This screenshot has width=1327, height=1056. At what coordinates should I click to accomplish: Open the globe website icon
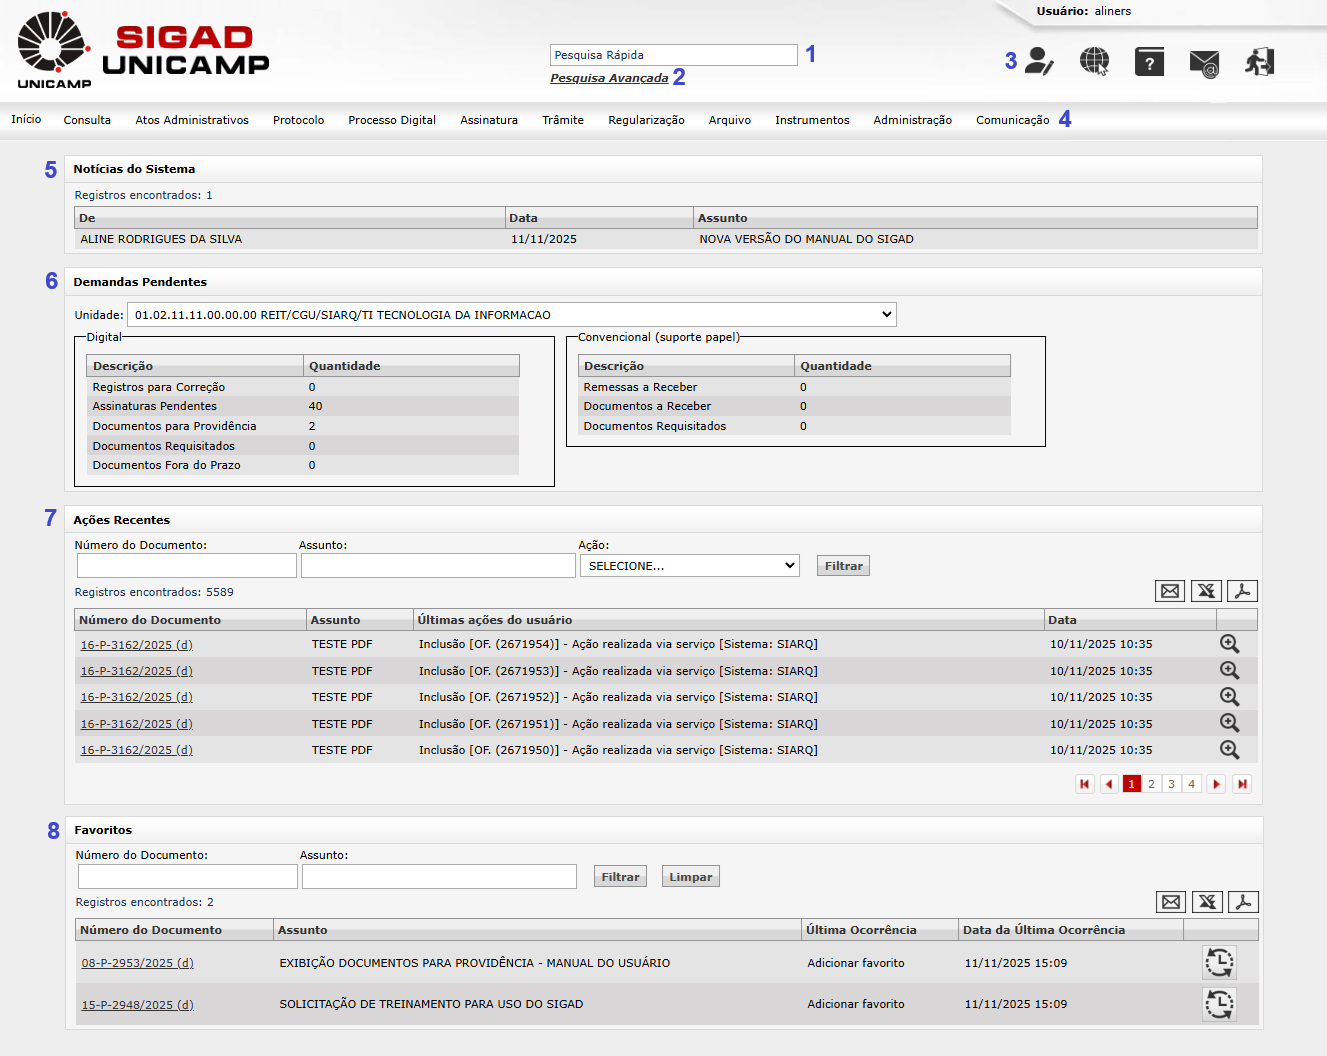[1095, 62]
